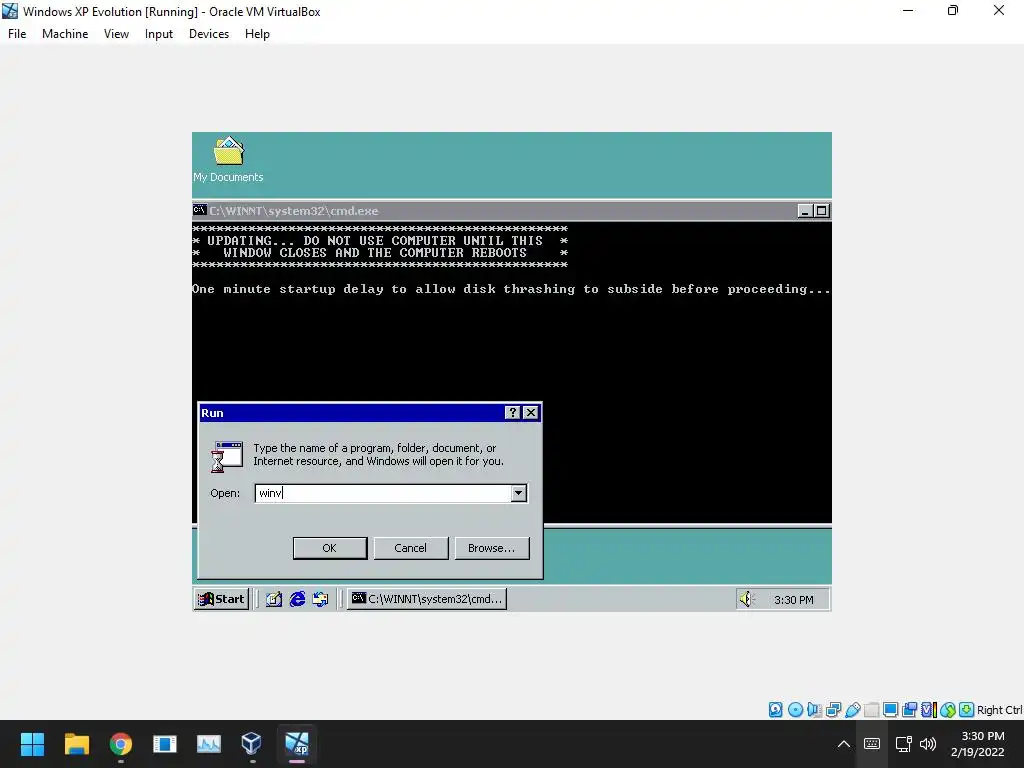The image size is (1024, 768).
Task: Click the host network tray icon
Action: coord(904,744)
